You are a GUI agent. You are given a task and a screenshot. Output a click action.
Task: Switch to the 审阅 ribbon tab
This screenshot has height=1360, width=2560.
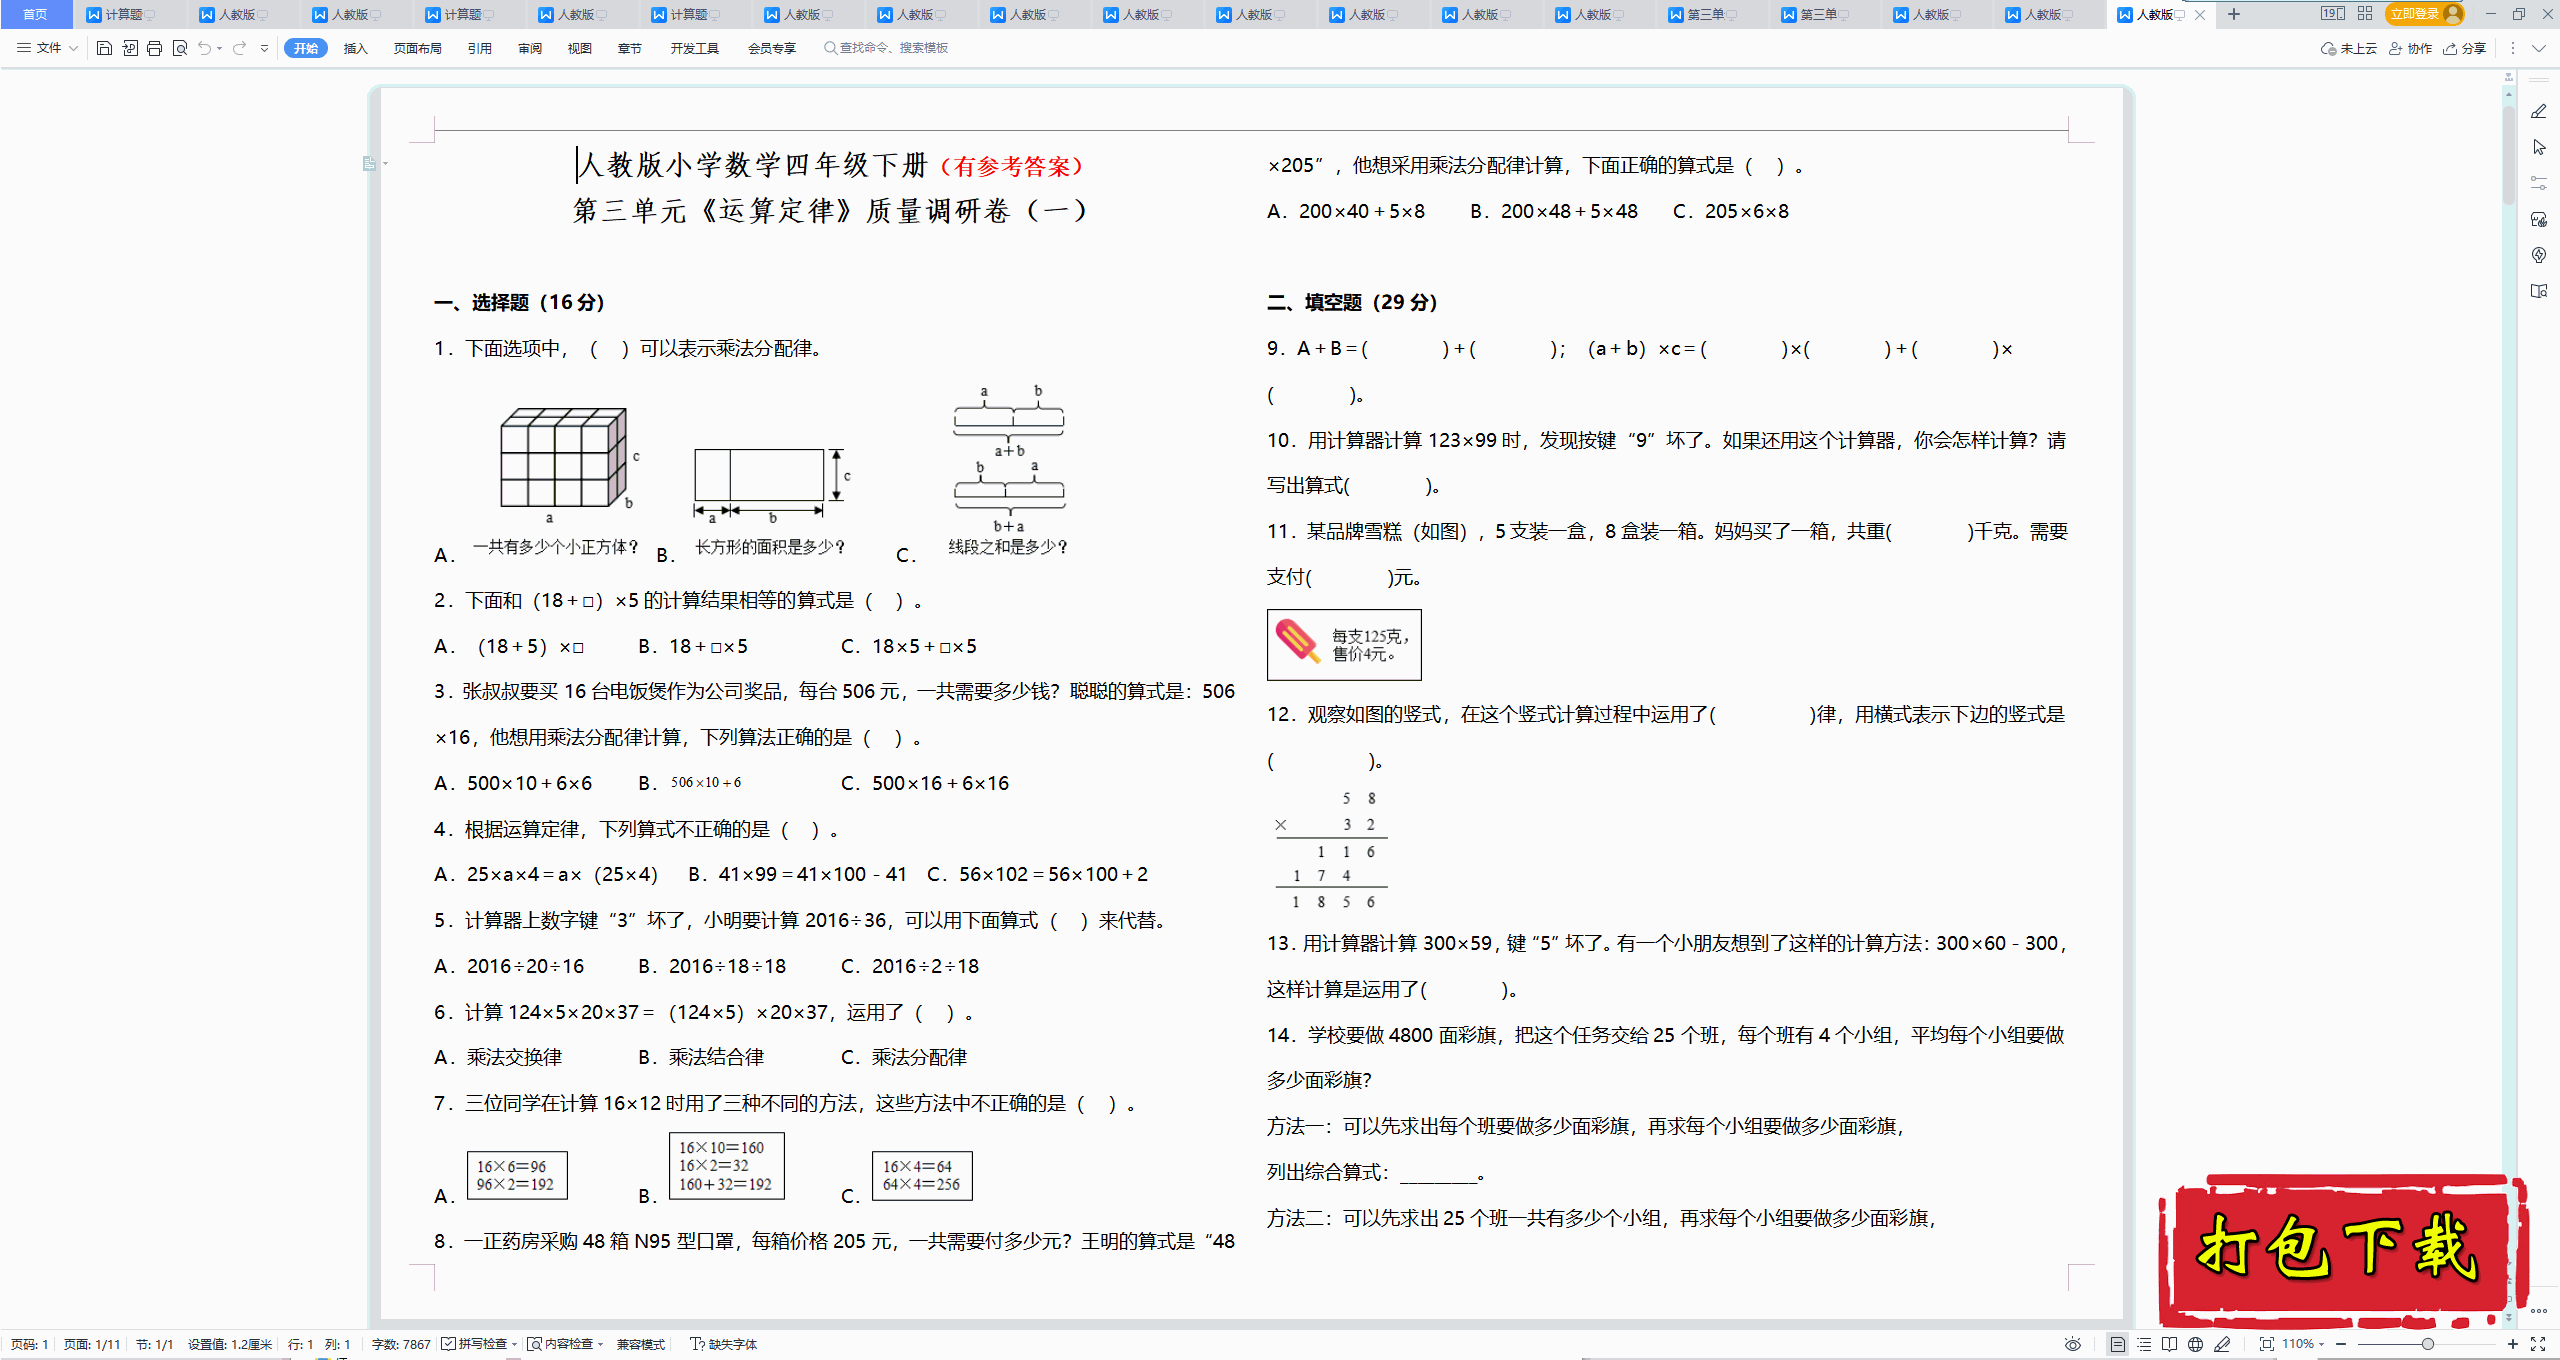click(530, 48)
